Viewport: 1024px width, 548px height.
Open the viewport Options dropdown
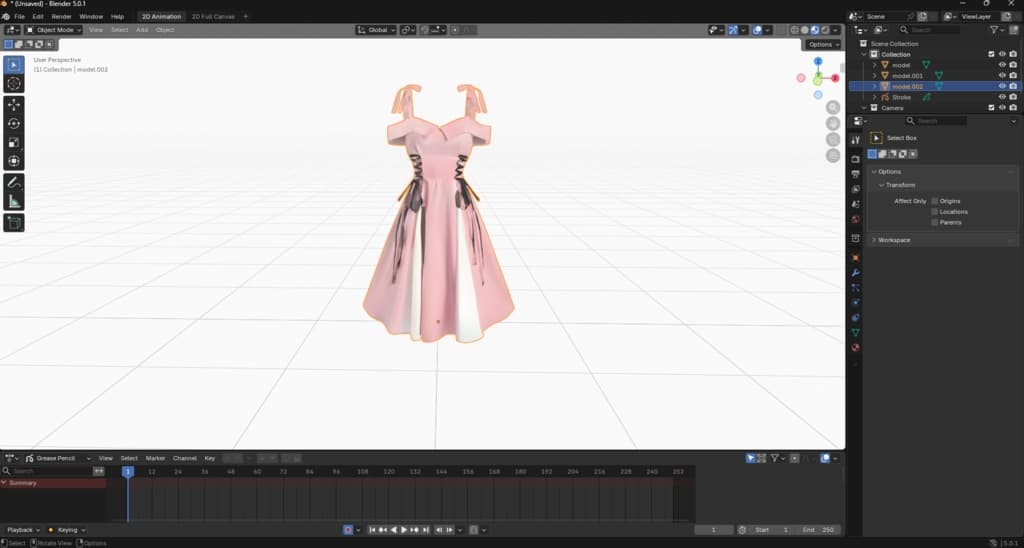823,44
